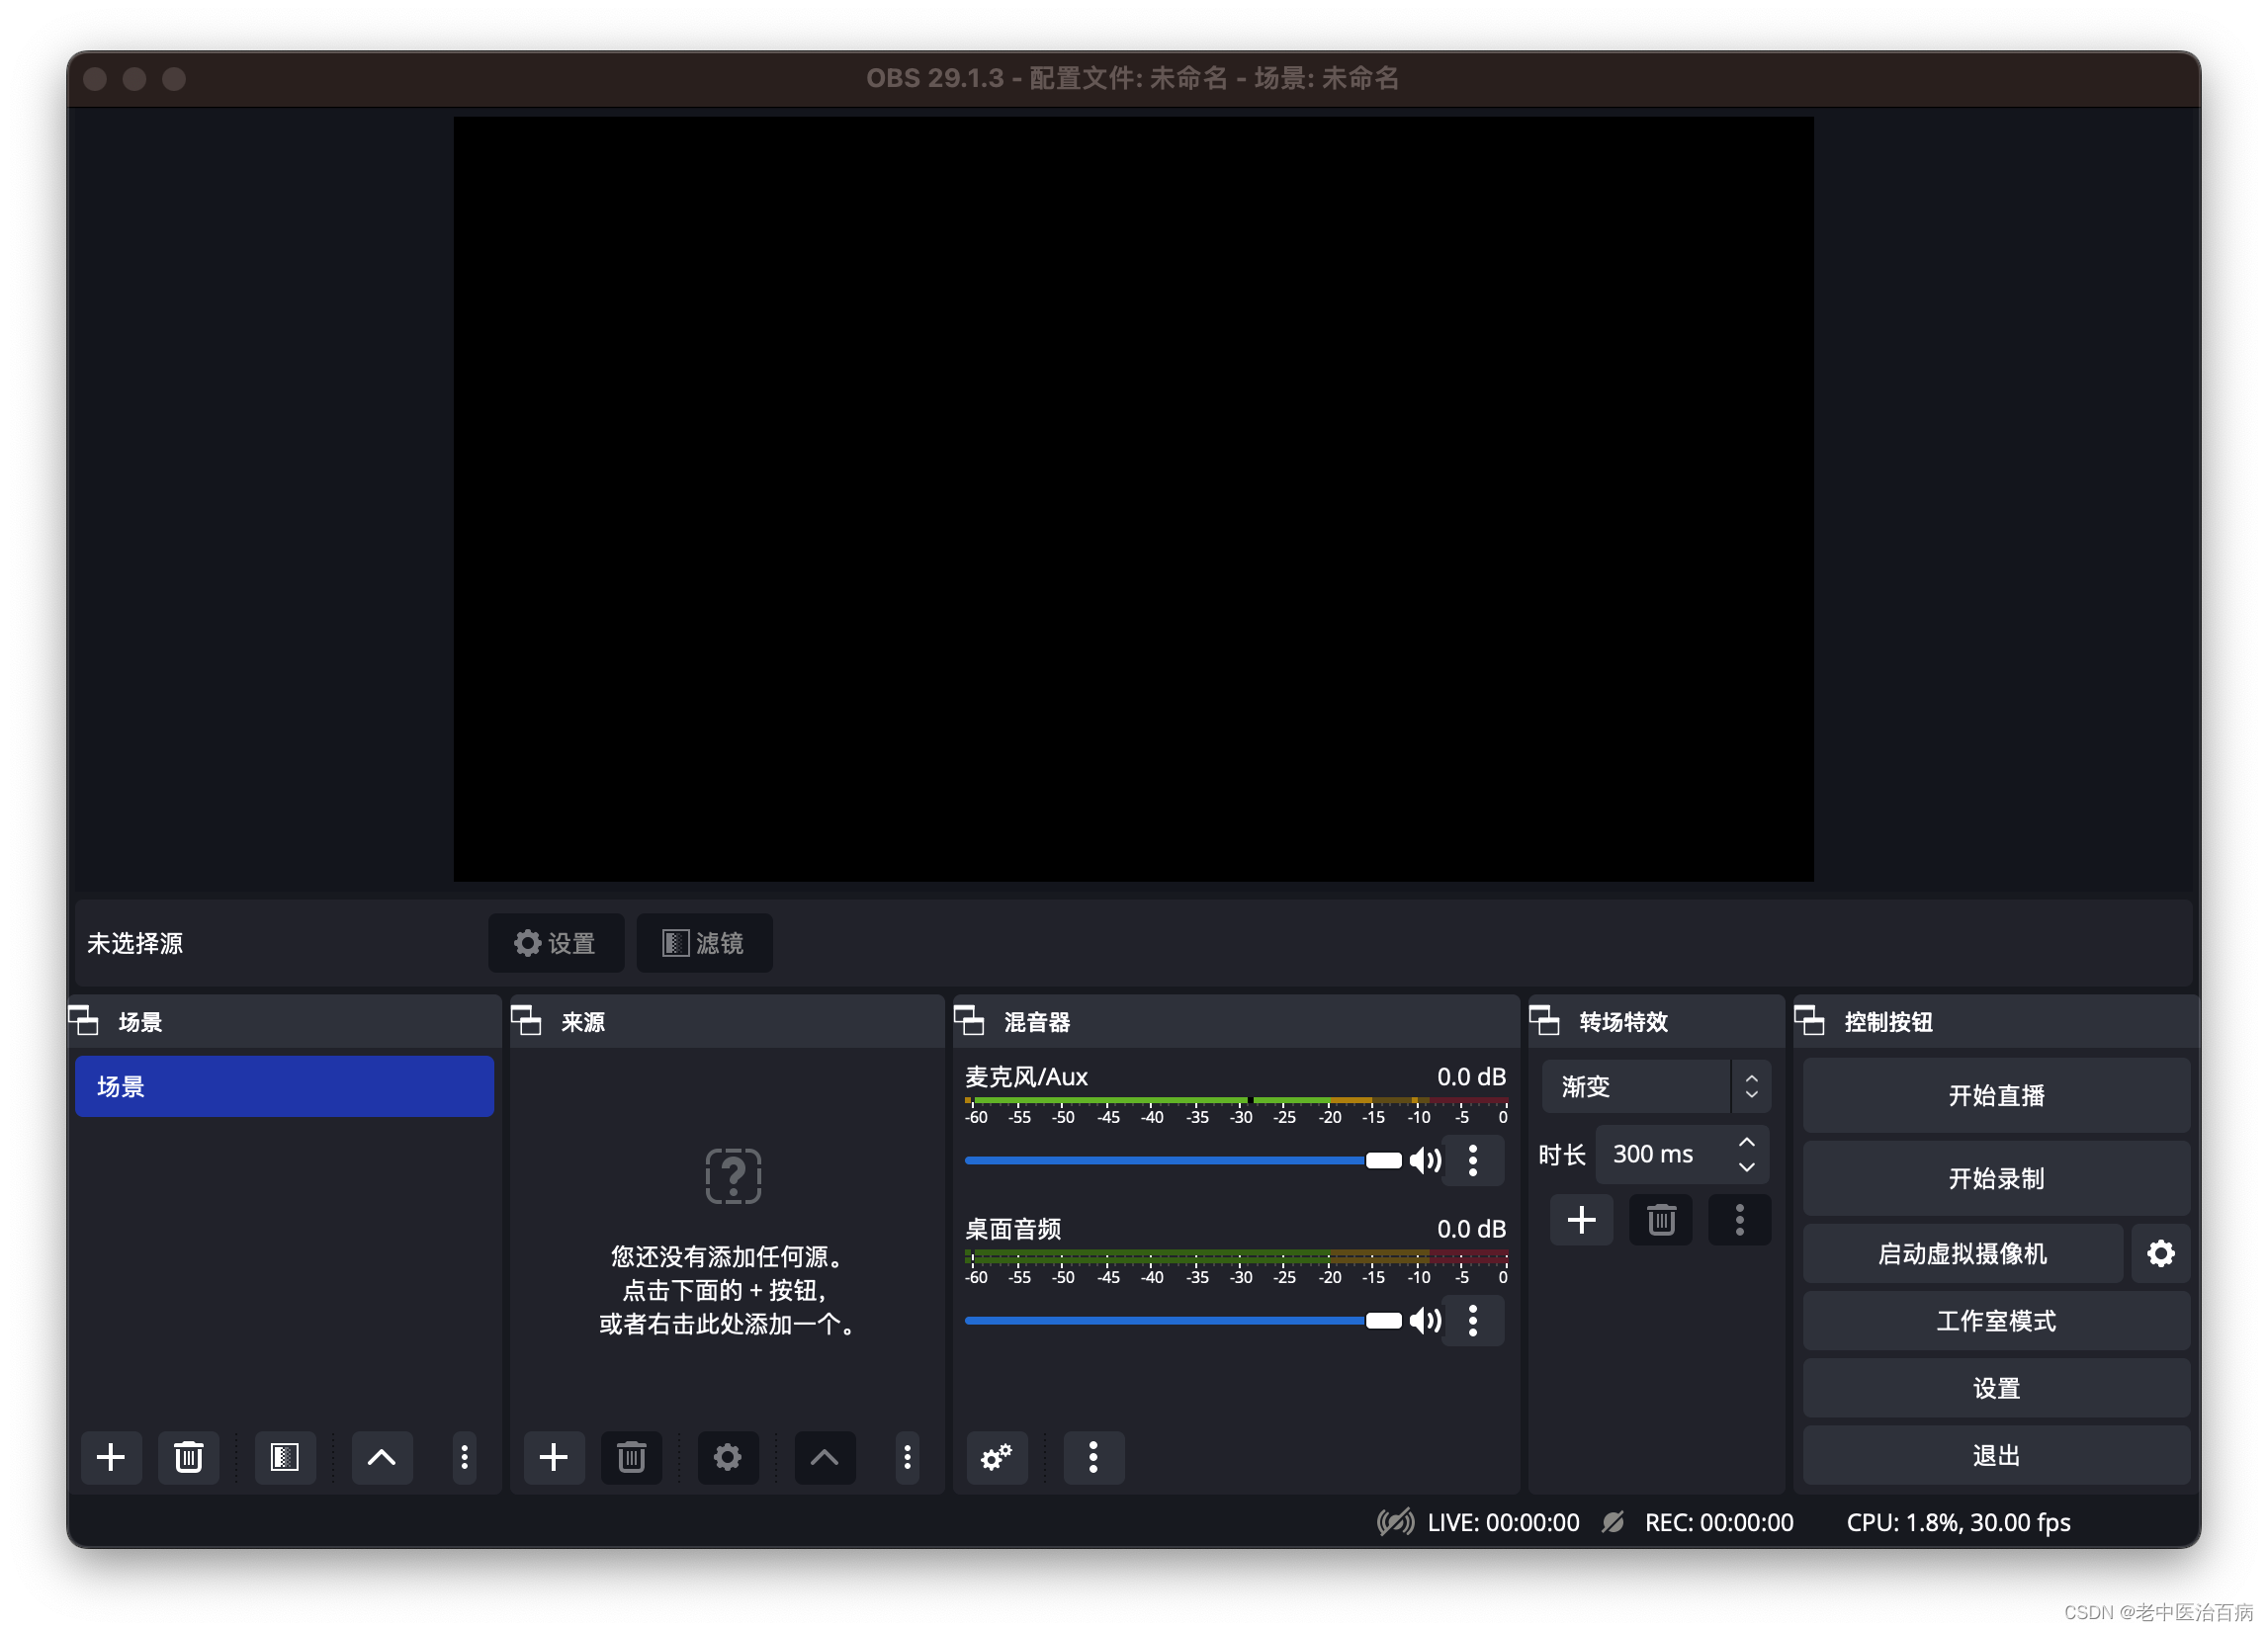
Task: Click the 未选择源 label
Action: tap(135, 943)
